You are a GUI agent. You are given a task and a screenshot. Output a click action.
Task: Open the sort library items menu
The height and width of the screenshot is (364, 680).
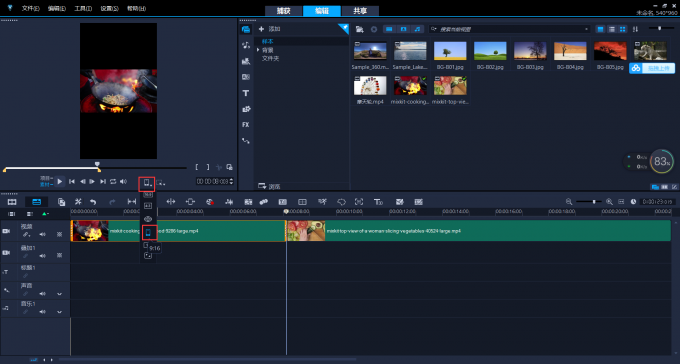(x=635, y=29)
